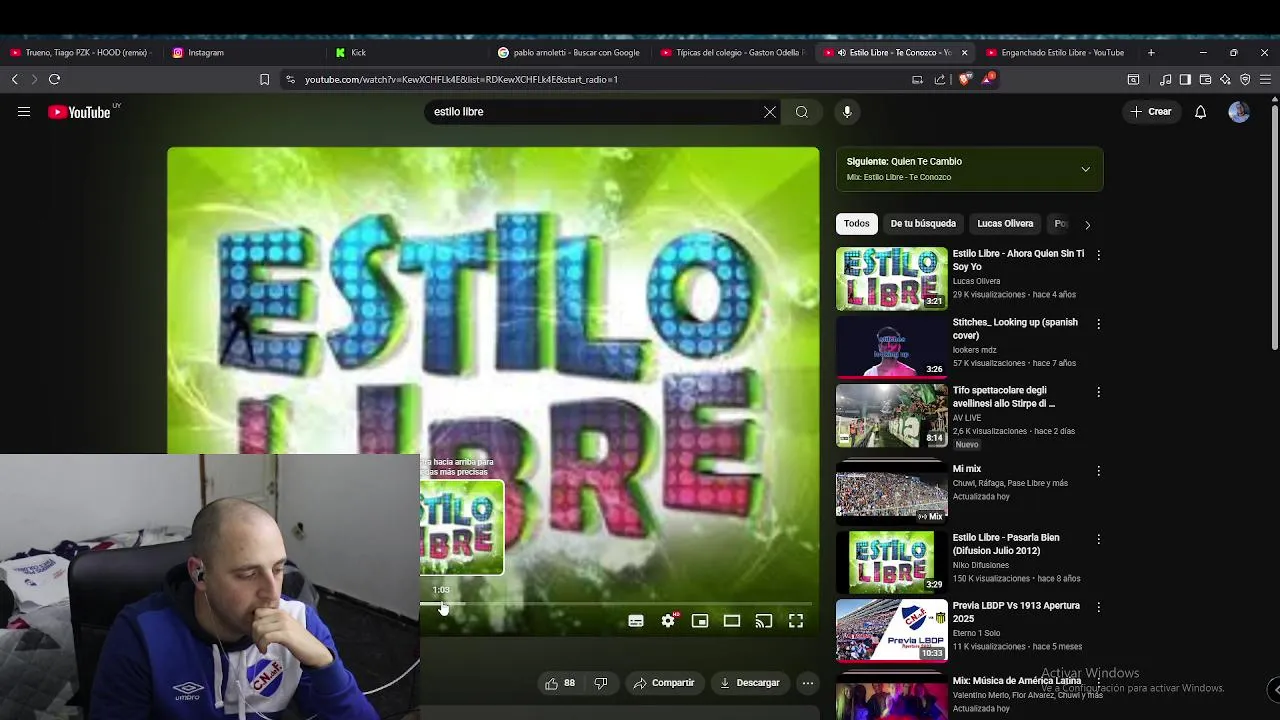Open YouTube notifications bell
This screenshot has height=720, width=1280.
[1200, 112]
